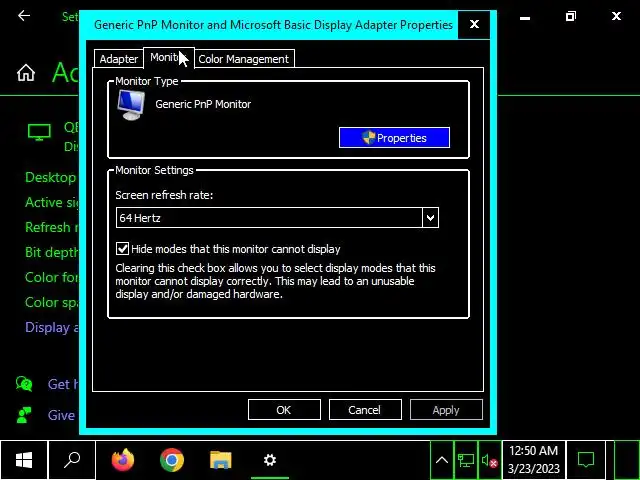Viewport: 640px width, 480px height.
Task: Cancel the monitor properties dialog
Action: [x=365, y=409]
